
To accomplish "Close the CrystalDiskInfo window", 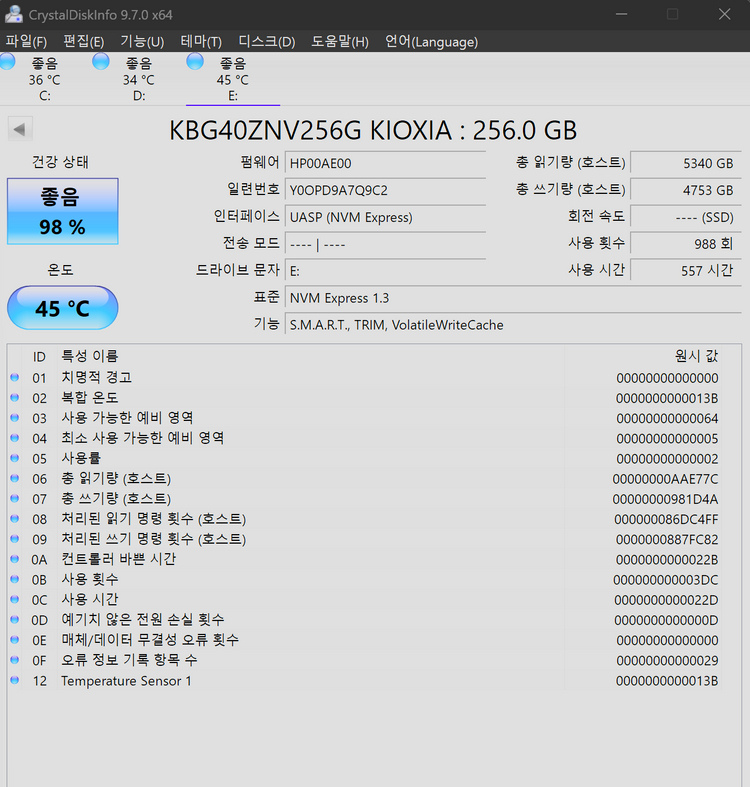I will pyautogui.click(x=724, y=14).
